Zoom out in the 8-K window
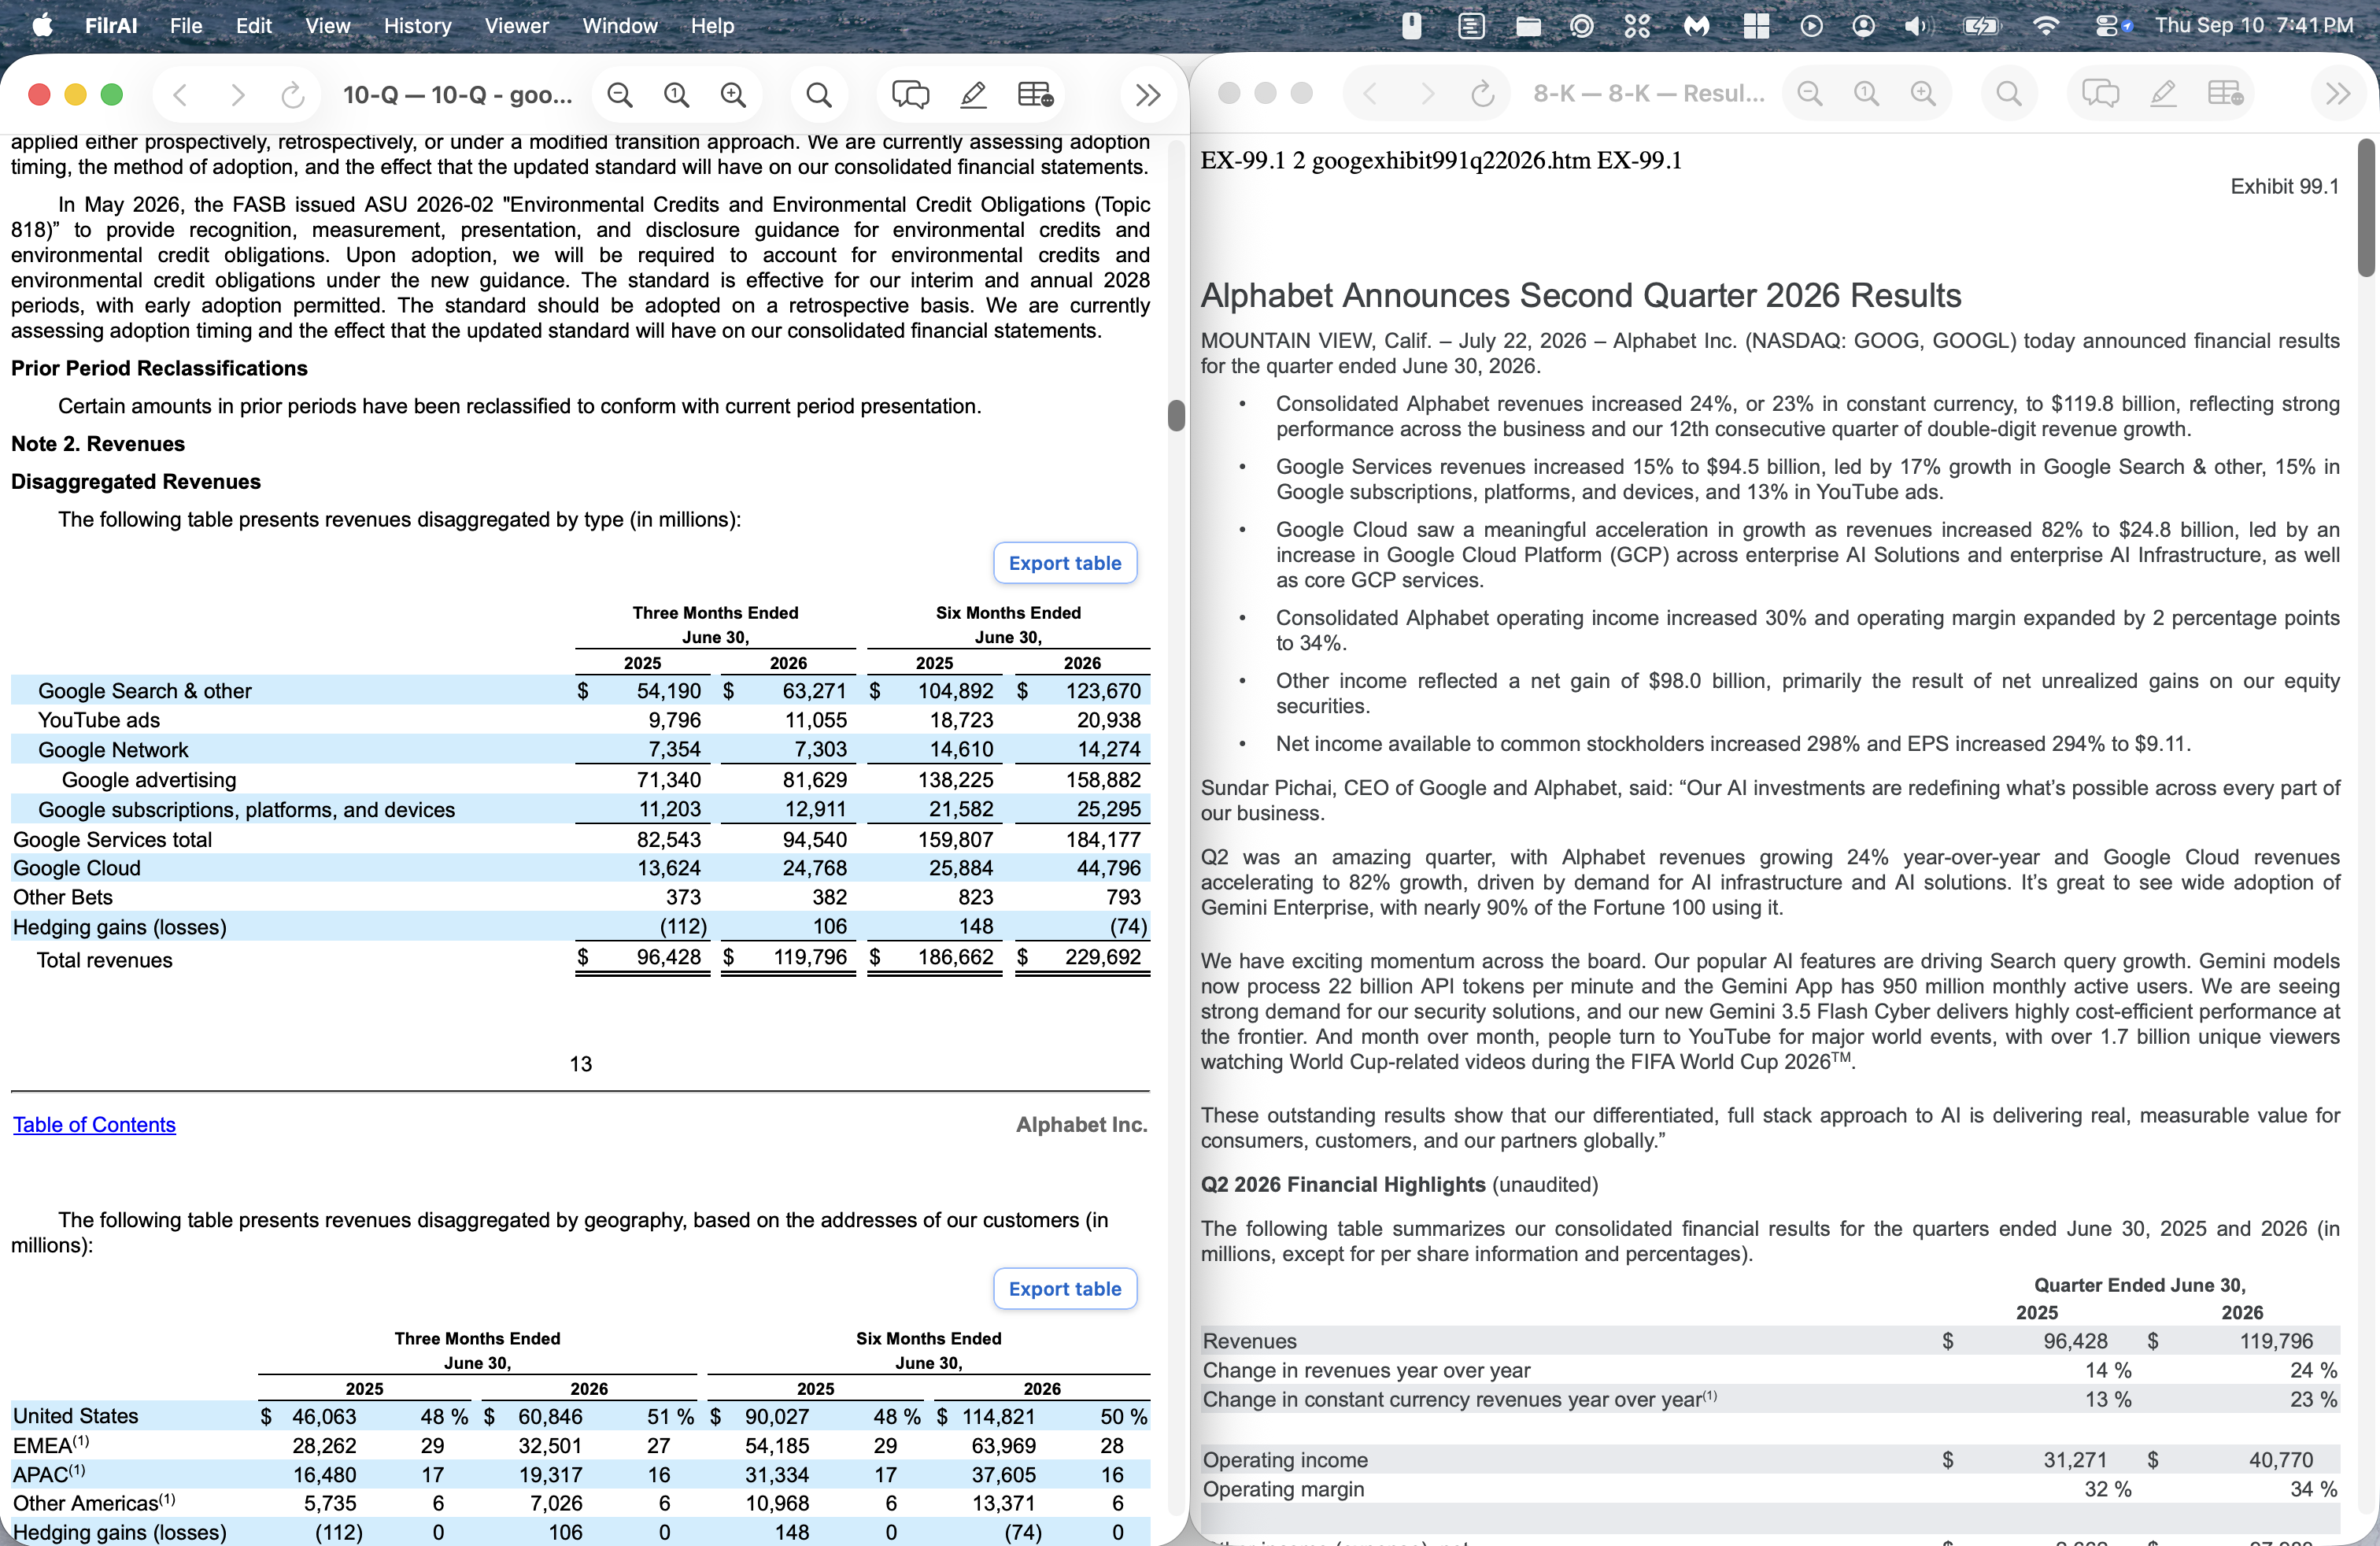 click(1810, 94)
